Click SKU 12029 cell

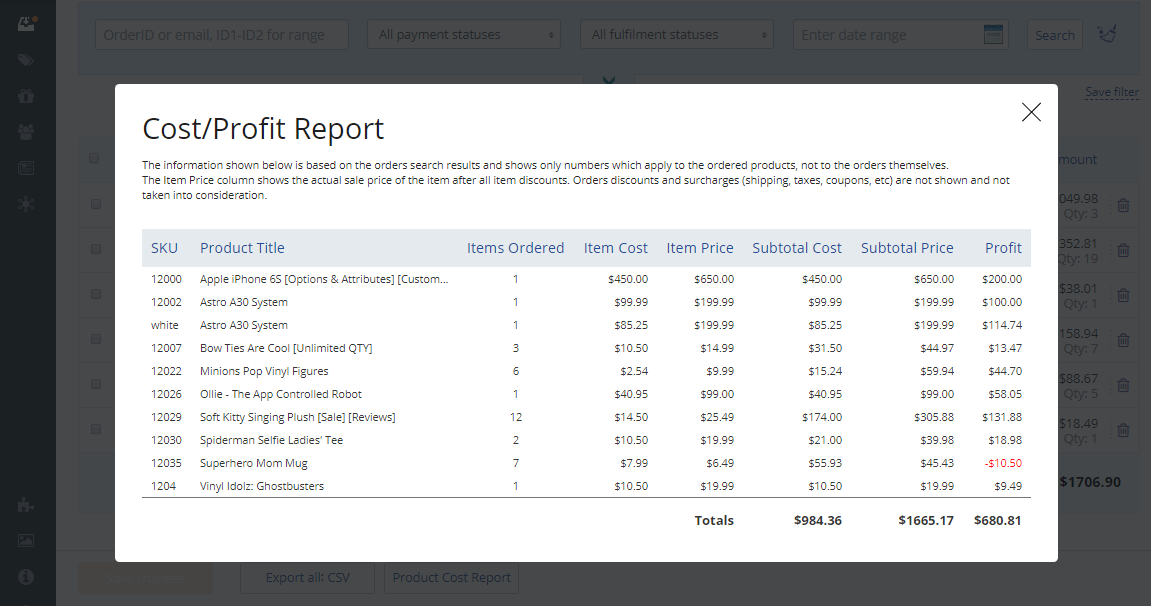click(x=166, y=417)
